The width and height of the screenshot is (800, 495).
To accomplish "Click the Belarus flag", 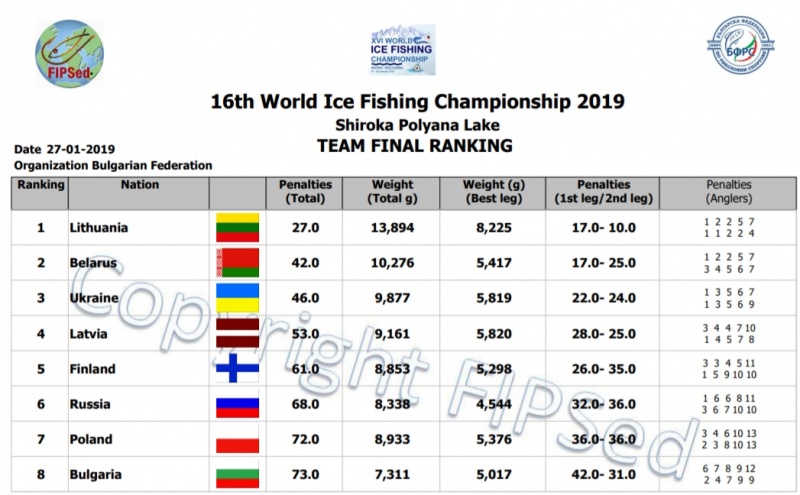I will pyautogui.click(x=238, y=263).
